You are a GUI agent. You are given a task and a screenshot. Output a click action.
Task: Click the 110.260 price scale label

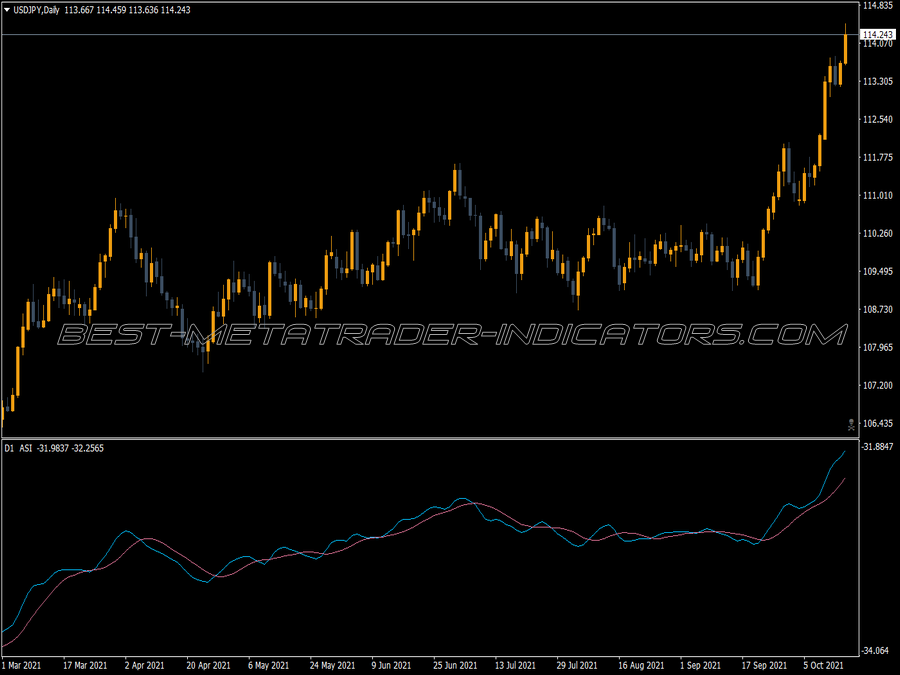tap(878, 233)
